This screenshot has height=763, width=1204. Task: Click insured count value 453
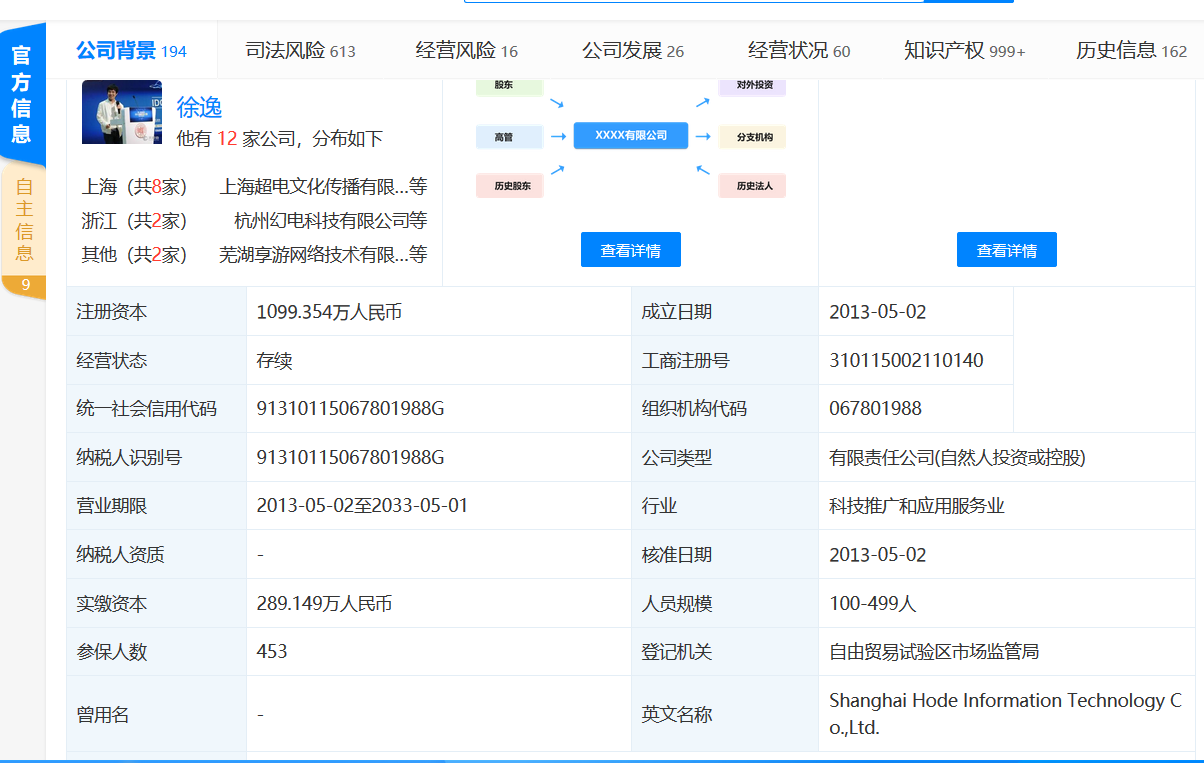pos(272,652)
